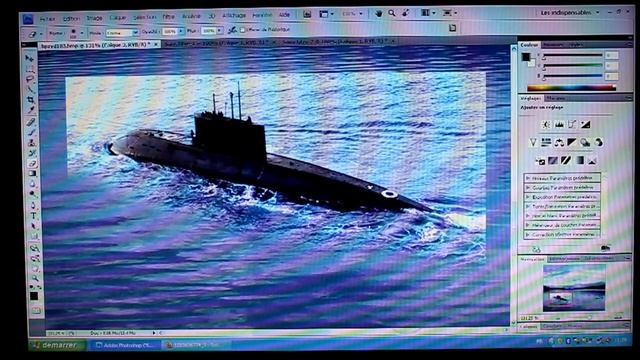This screenshot has width=640, height=360.
Task: Add an Exposure adjustment from icons
Action: (585, 124)
